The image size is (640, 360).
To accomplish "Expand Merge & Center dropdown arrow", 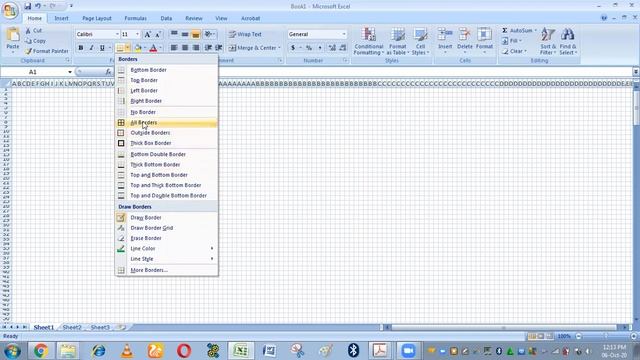I will [x=280, y=48].
